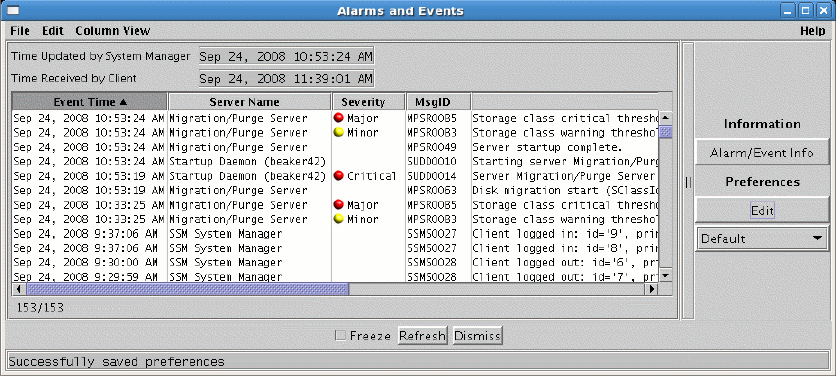This screenshot has height=376, width=836.
Task: Click the sort arrow on Event Time header
Action: click(124, 102)
